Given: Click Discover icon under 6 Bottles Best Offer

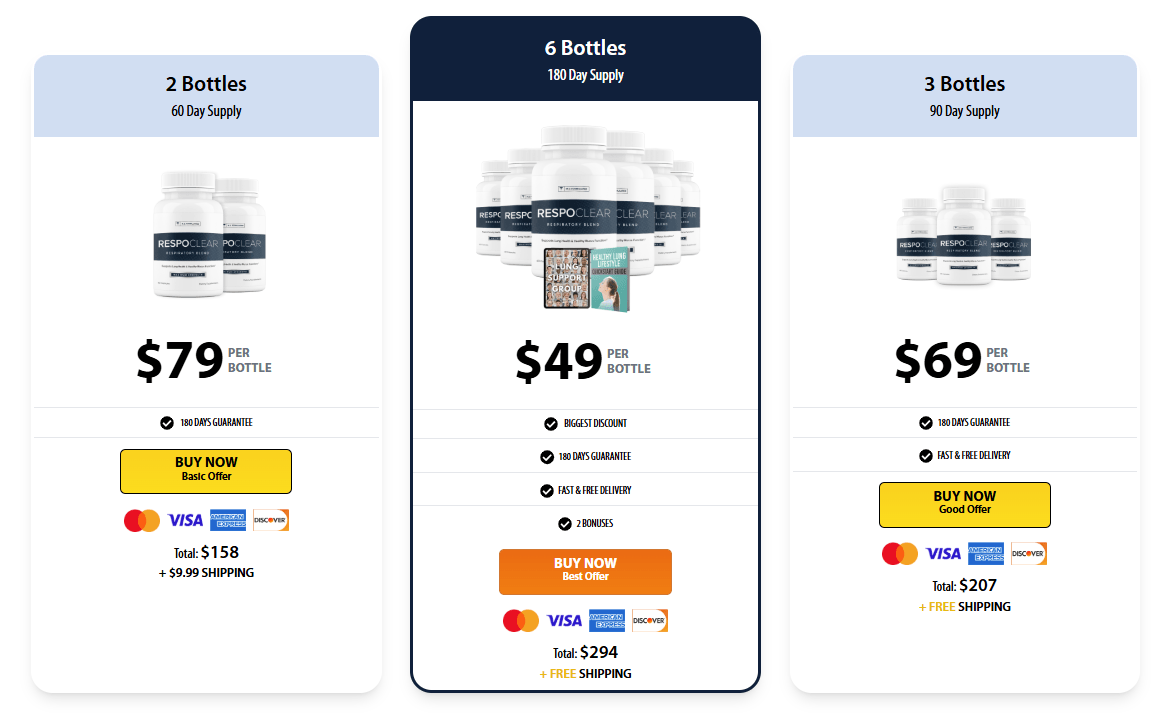Looking at the screenshot, I should 650,620.
